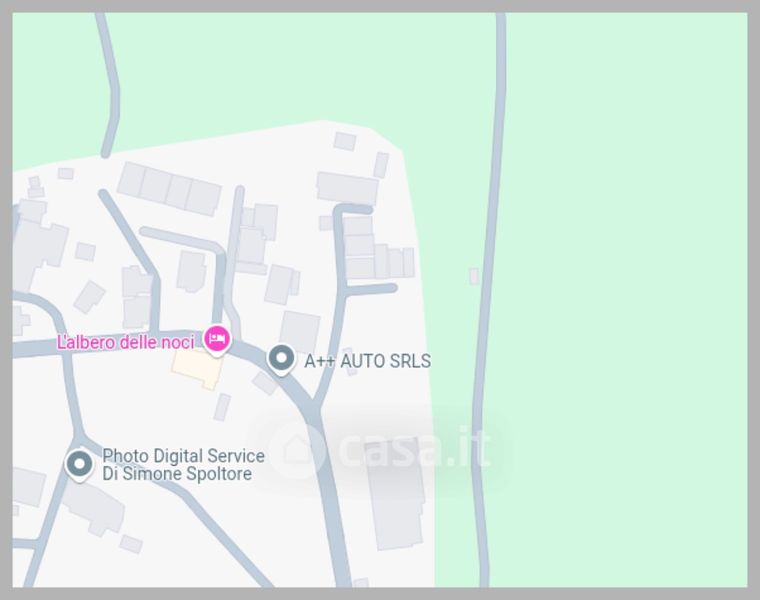Click the road fork south of A++ AUTO SRLS
The image size is (760, 600).
pos(314,408)
